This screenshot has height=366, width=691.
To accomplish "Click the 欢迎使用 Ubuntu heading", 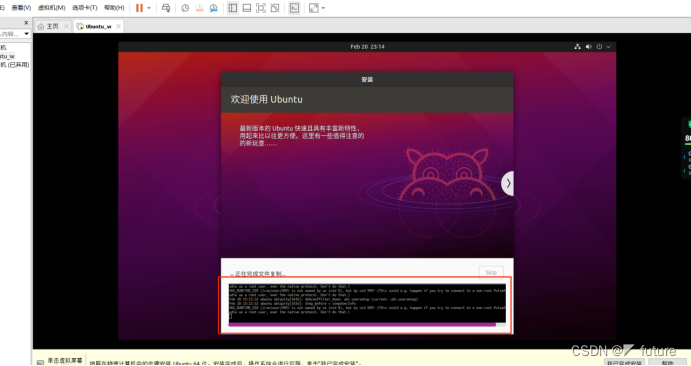I will tap(267, 100).
